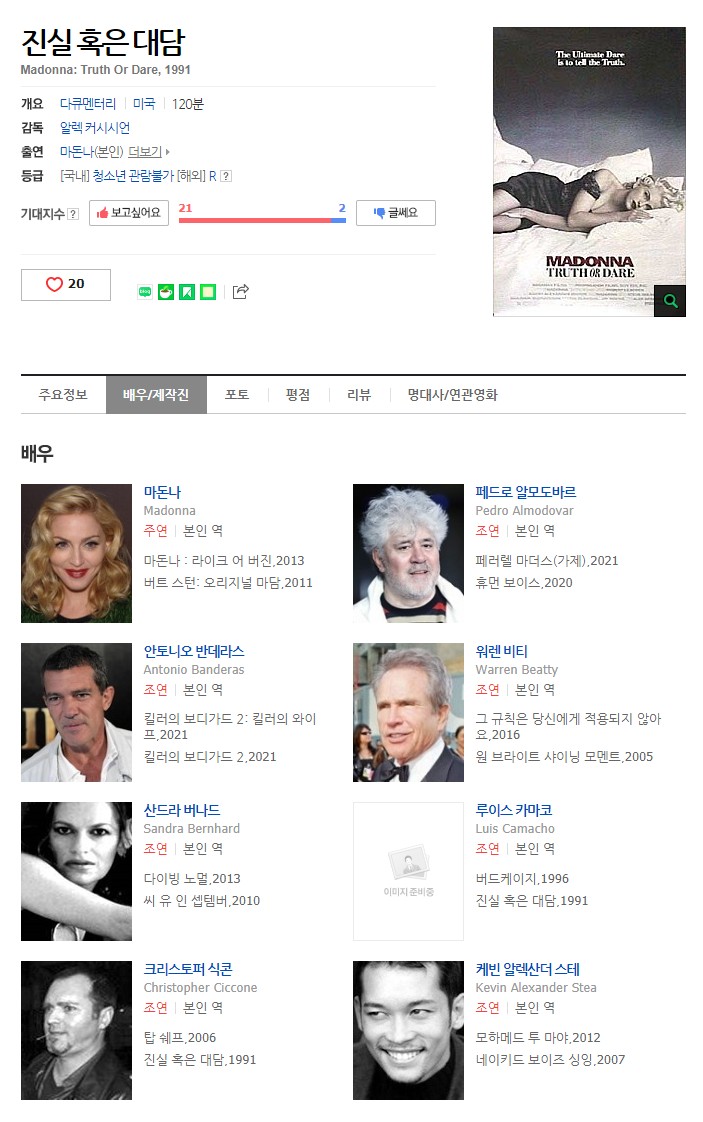Open the 주요정보 tab
This screenshot has width=703, height=1122.
pos(63,394)
